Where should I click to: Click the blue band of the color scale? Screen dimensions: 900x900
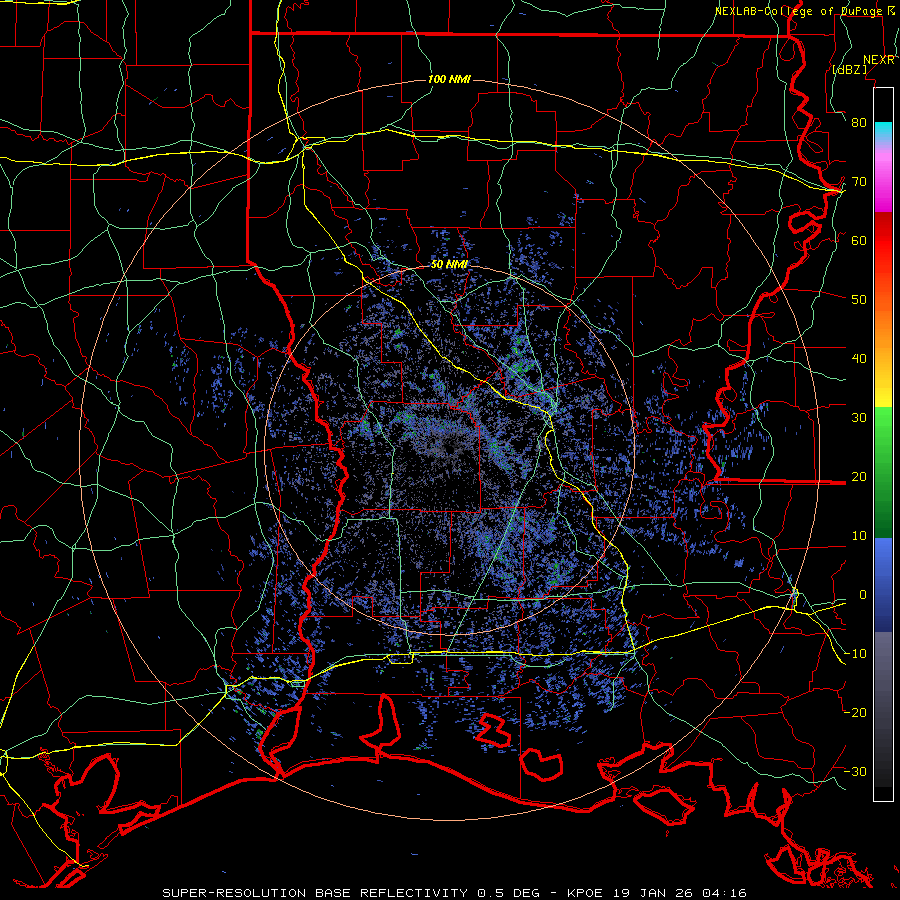[x=883, y=584]
